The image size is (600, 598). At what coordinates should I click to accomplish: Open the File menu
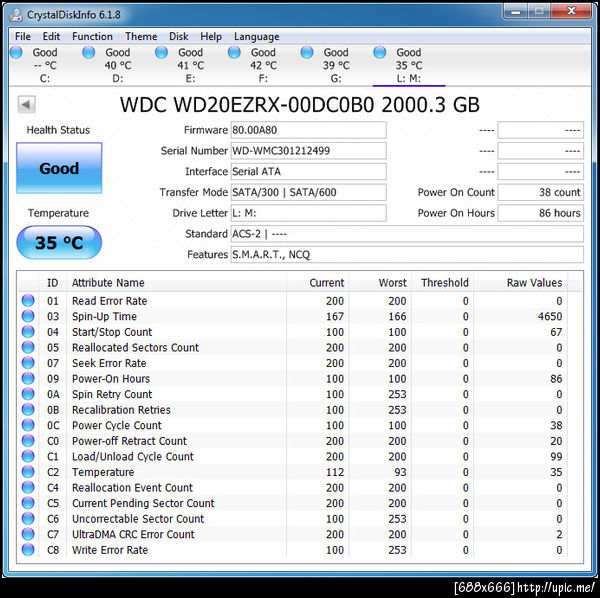coord(23,36)
